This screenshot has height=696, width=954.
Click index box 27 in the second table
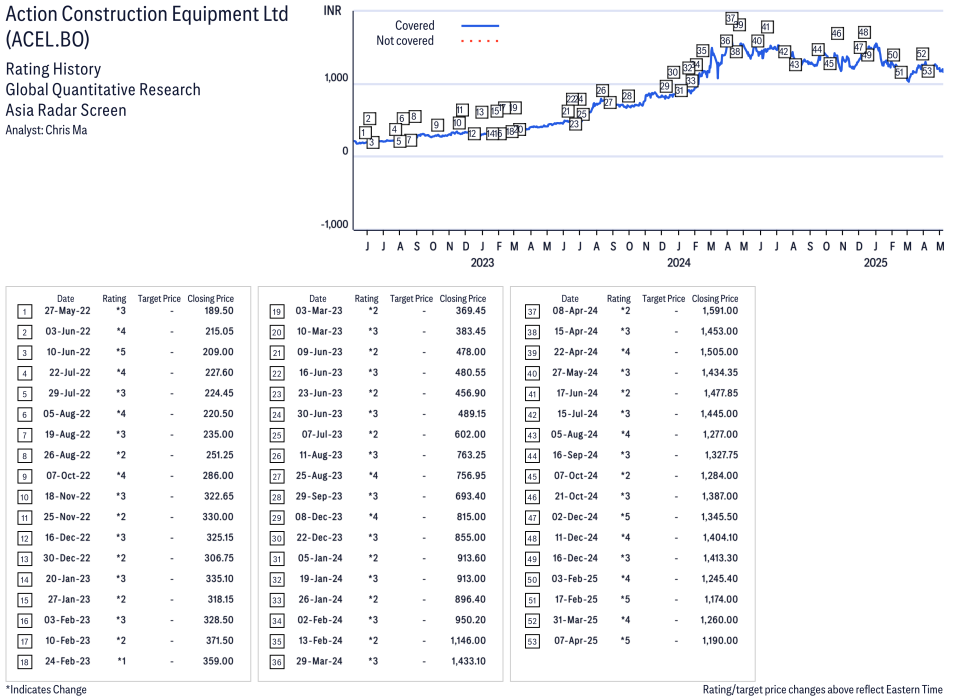click(277, 477)
